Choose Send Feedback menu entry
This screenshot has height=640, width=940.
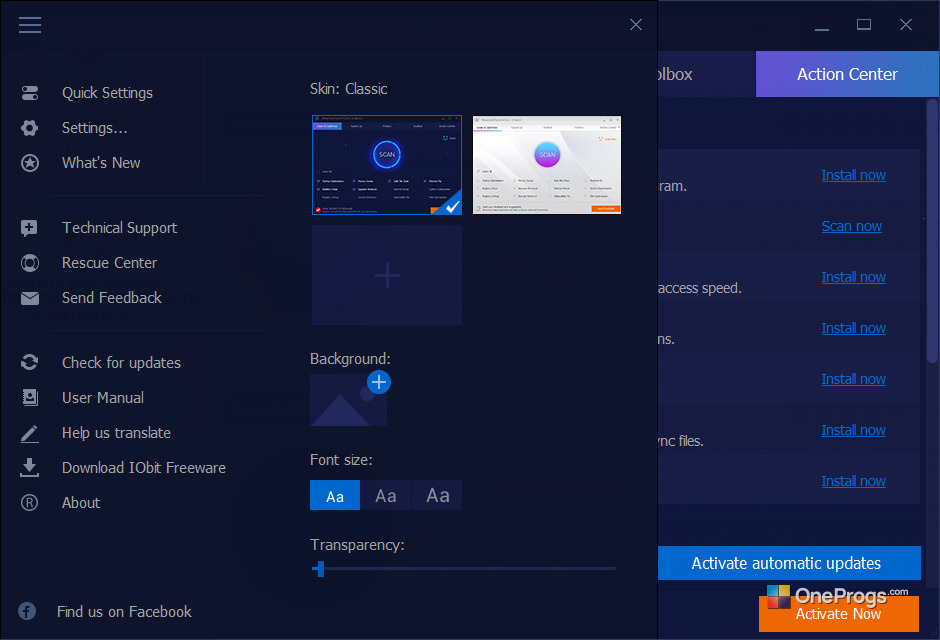[112, 298]
